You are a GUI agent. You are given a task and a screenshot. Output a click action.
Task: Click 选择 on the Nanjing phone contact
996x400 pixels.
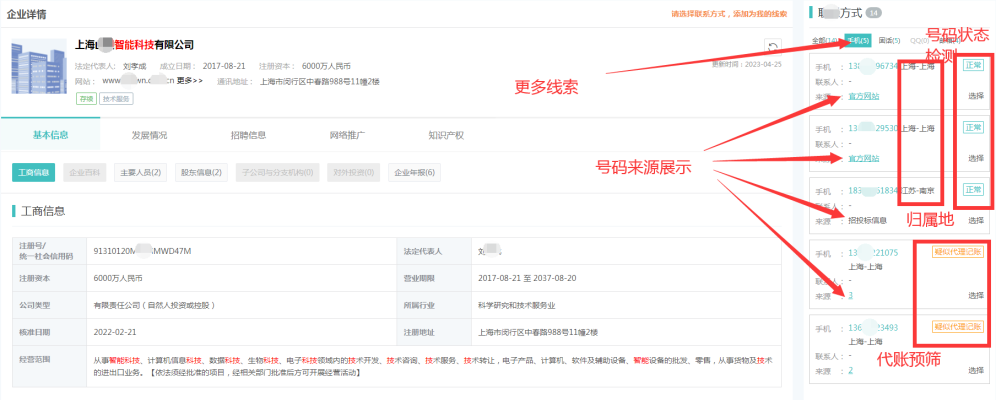(x=976, y=220)
